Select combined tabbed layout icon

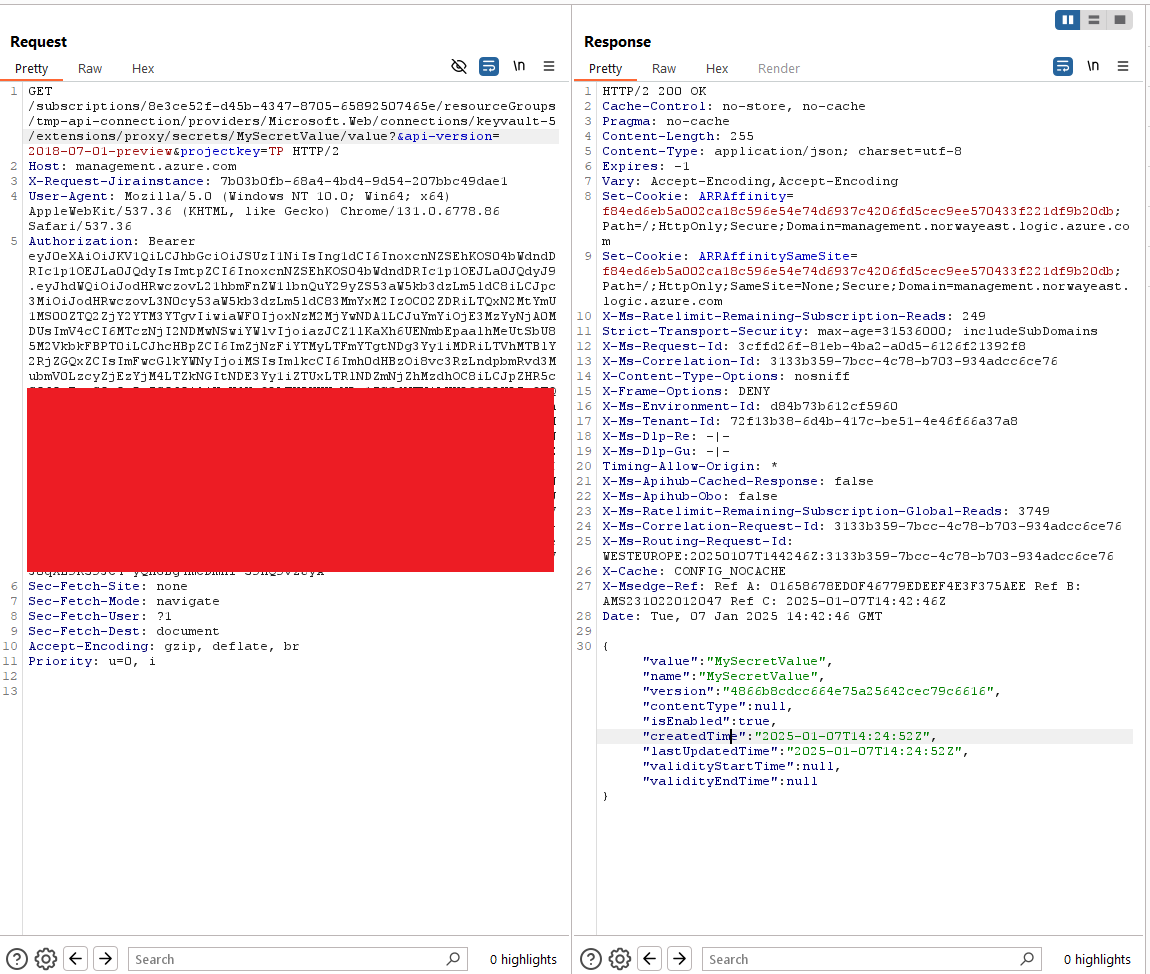pos(1120,20)
